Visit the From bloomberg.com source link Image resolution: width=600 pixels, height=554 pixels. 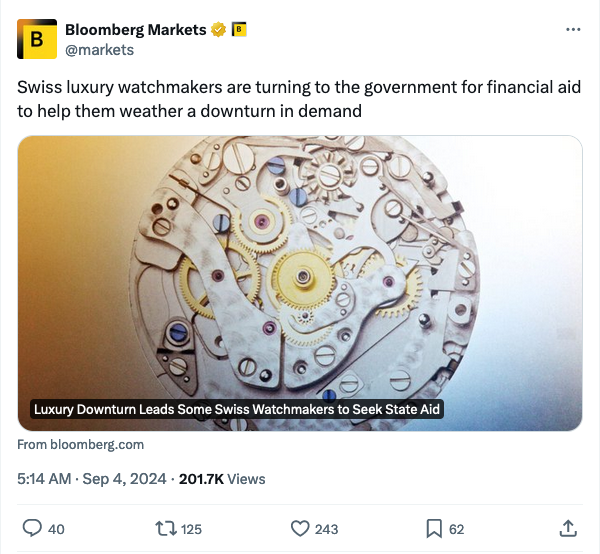(x=81, y=444)
